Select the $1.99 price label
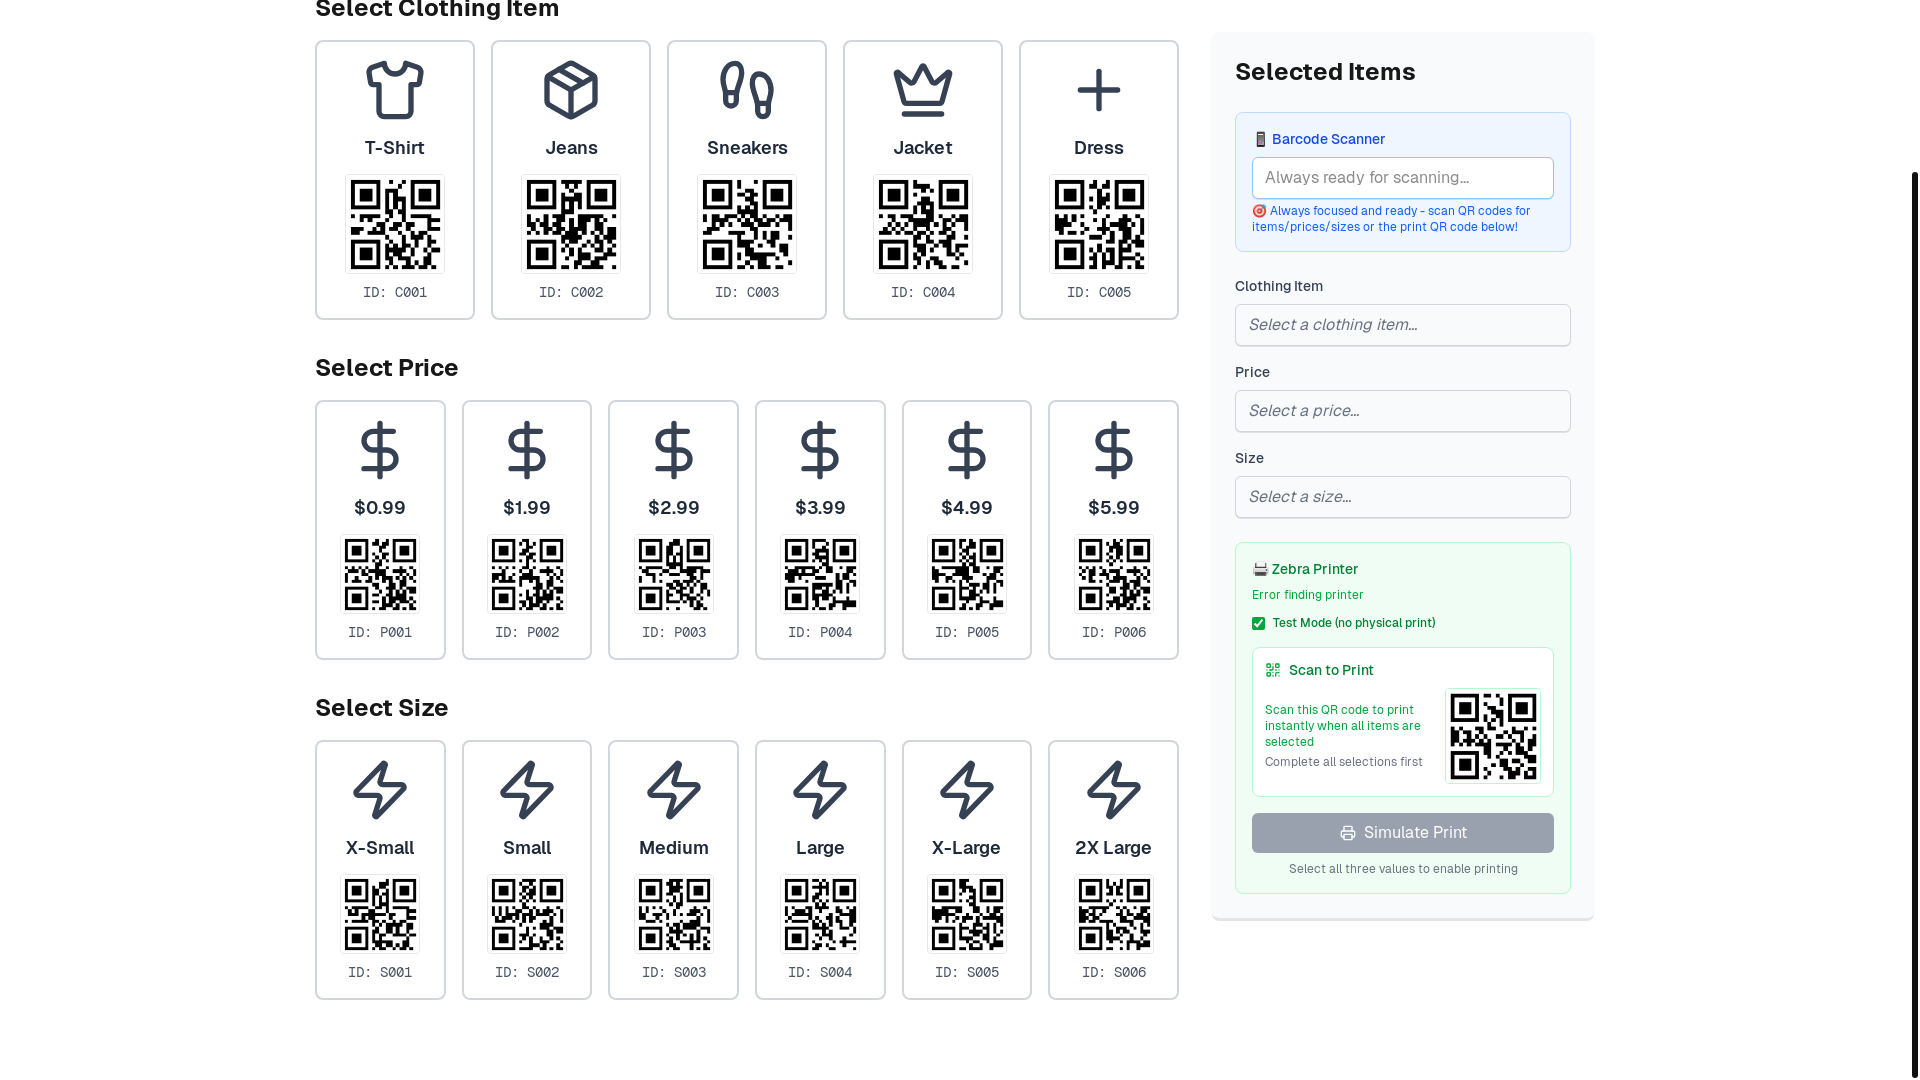Image resolution: width=1920 pixels, height=1080 pixels. [527, 508]
